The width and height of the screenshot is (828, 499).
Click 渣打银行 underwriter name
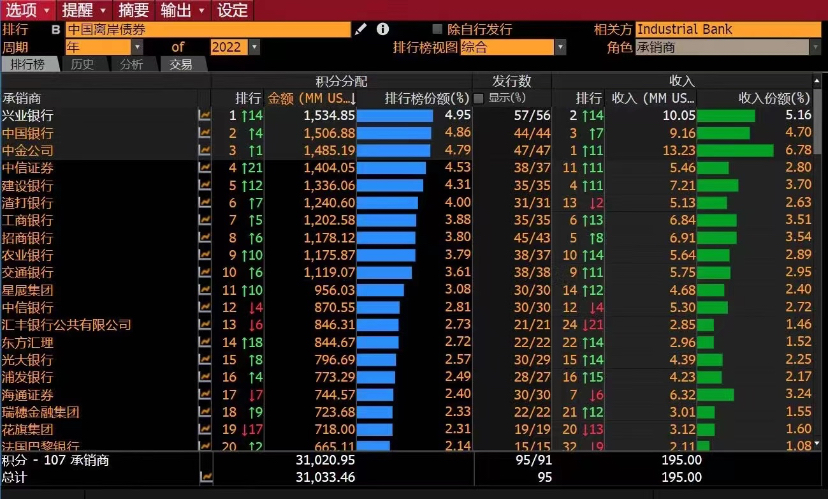point(27,203)
